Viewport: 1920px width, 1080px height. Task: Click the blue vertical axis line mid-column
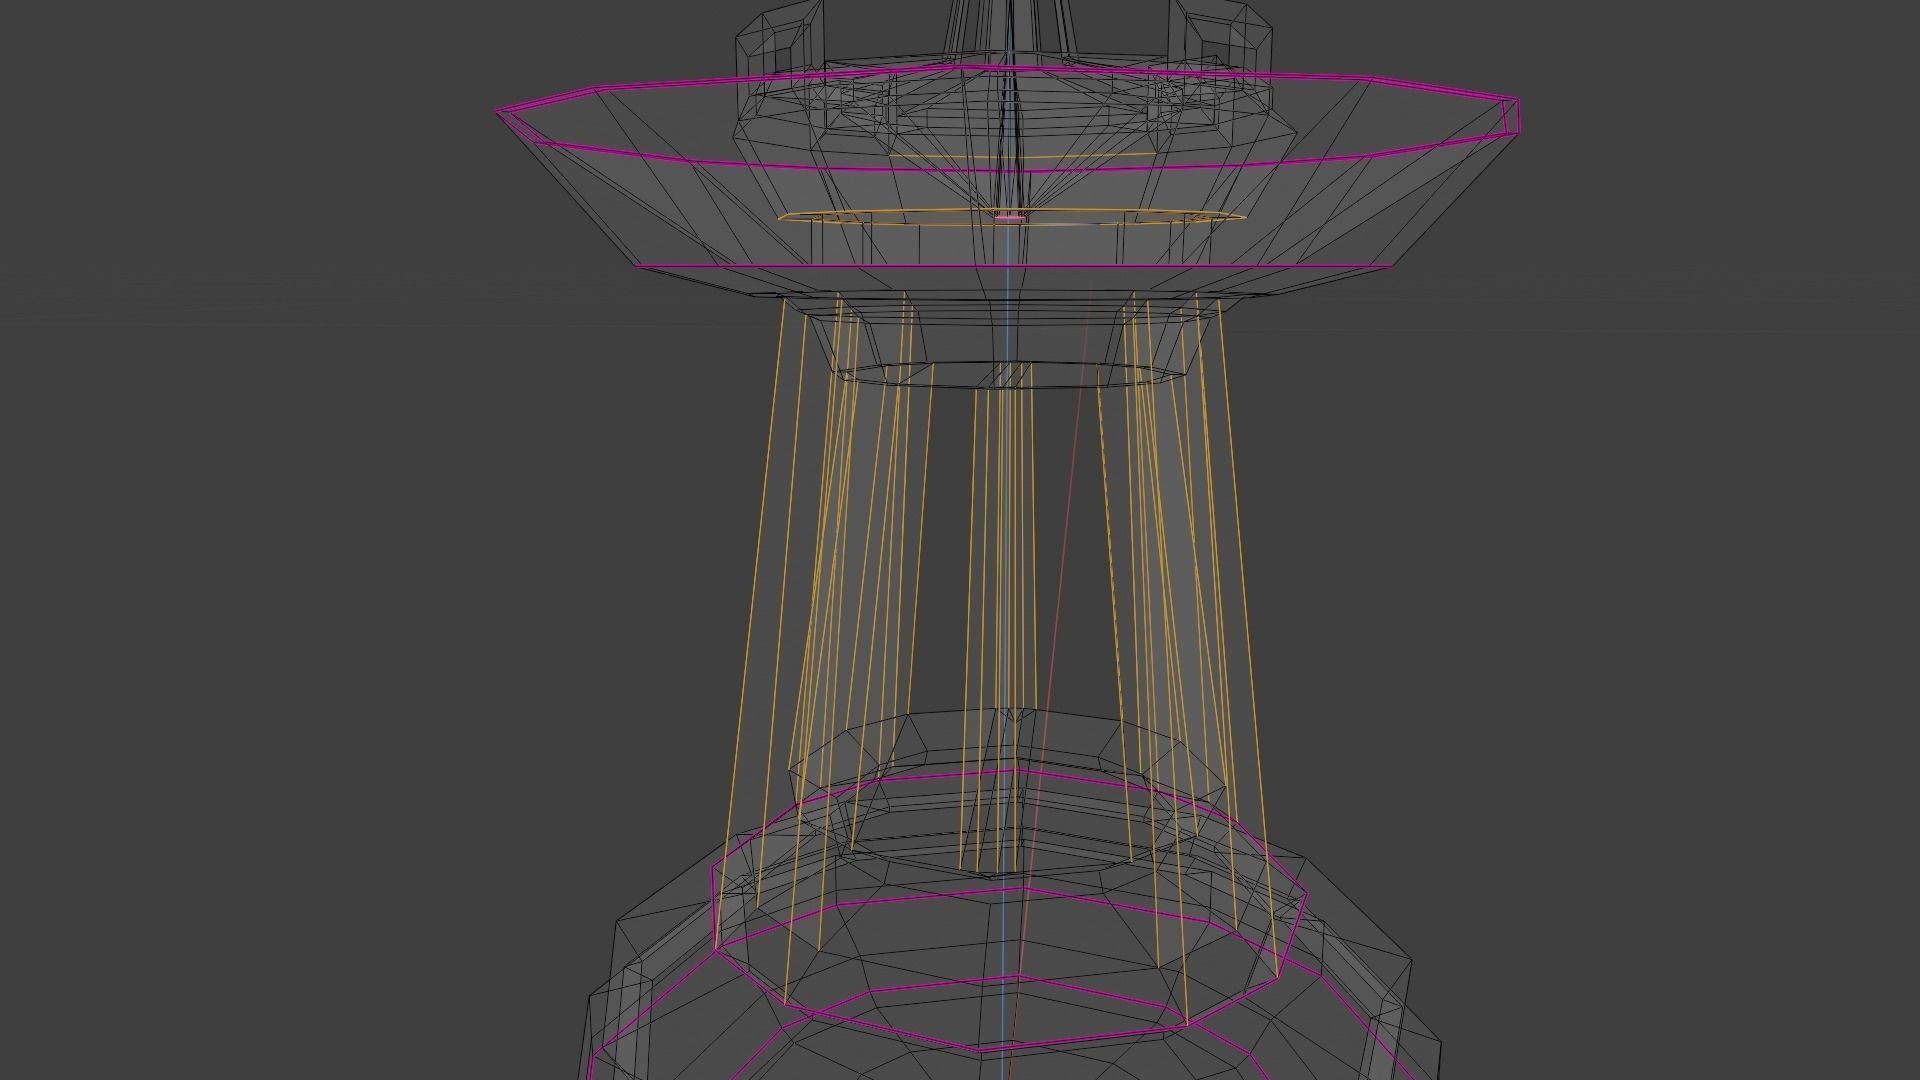click(x=1005, y=560)
